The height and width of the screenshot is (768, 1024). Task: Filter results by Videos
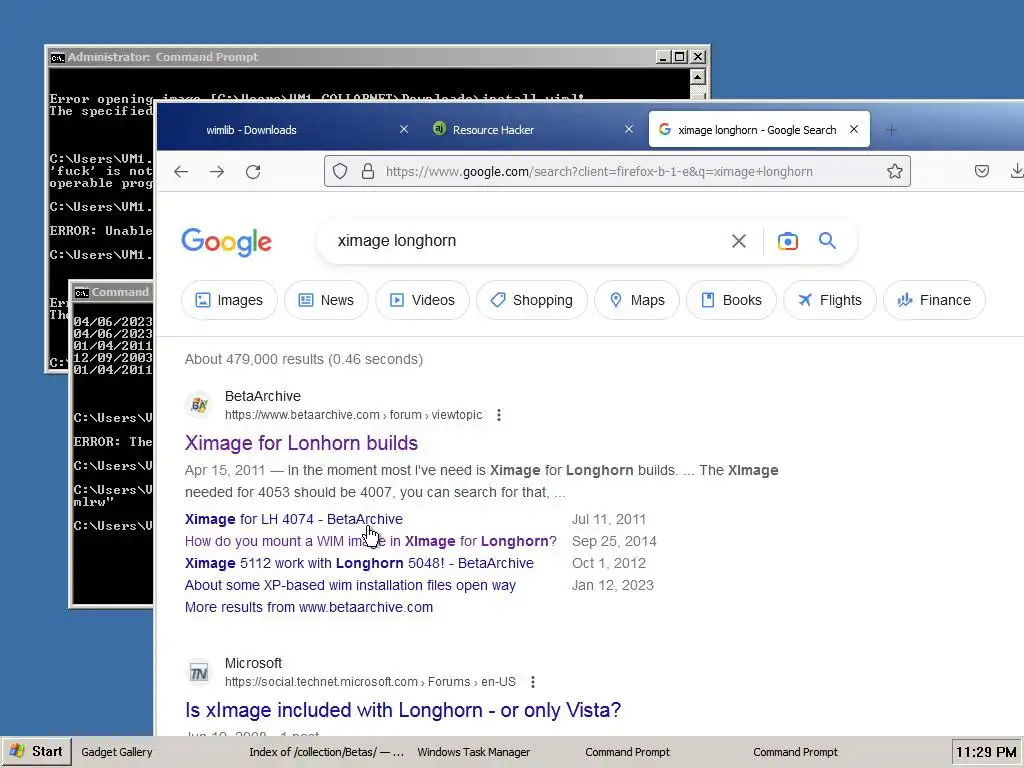[422, 300]
